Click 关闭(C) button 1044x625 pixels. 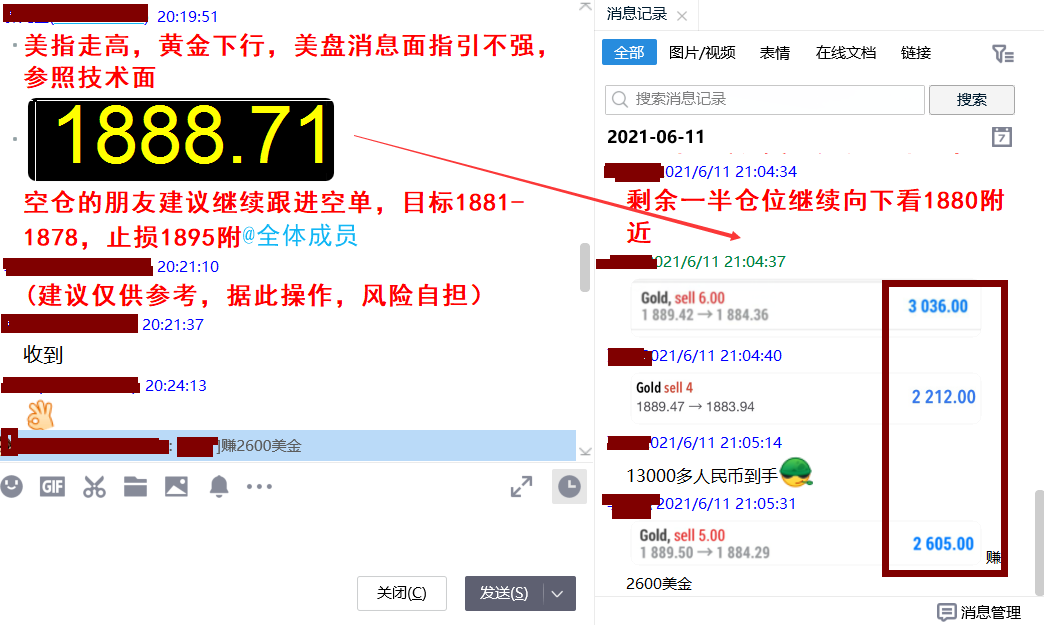tap(401, 593)
